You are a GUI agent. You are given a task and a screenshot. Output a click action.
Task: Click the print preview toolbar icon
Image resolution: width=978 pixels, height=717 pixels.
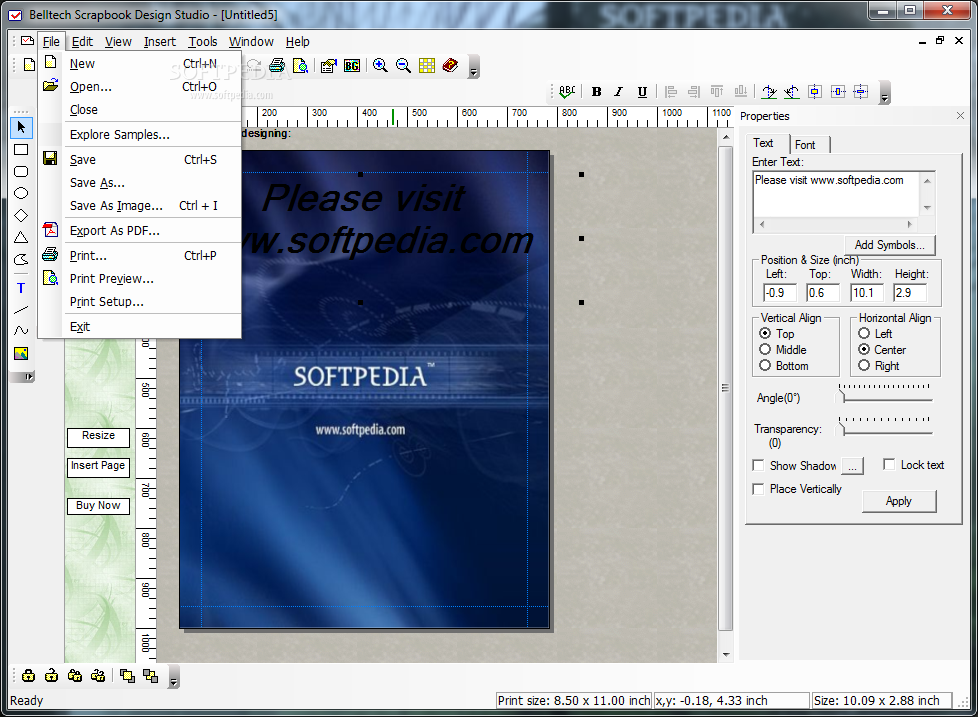tap(301, 65)
